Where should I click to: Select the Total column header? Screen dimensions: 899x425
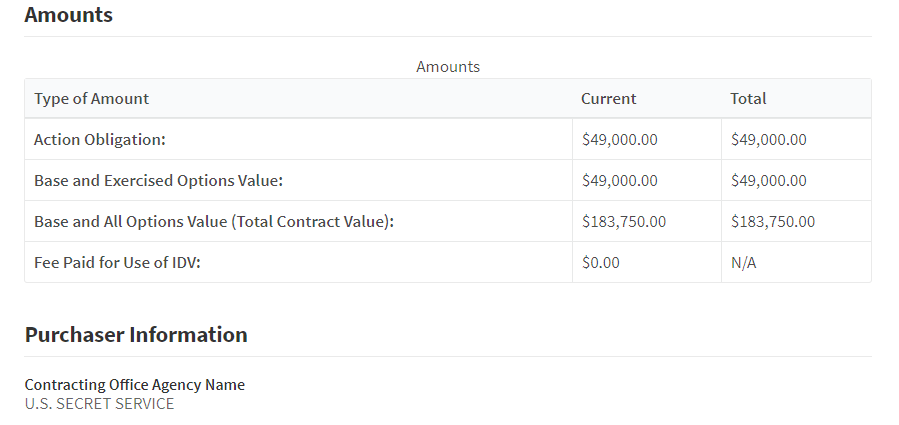(x=748, y=99)
